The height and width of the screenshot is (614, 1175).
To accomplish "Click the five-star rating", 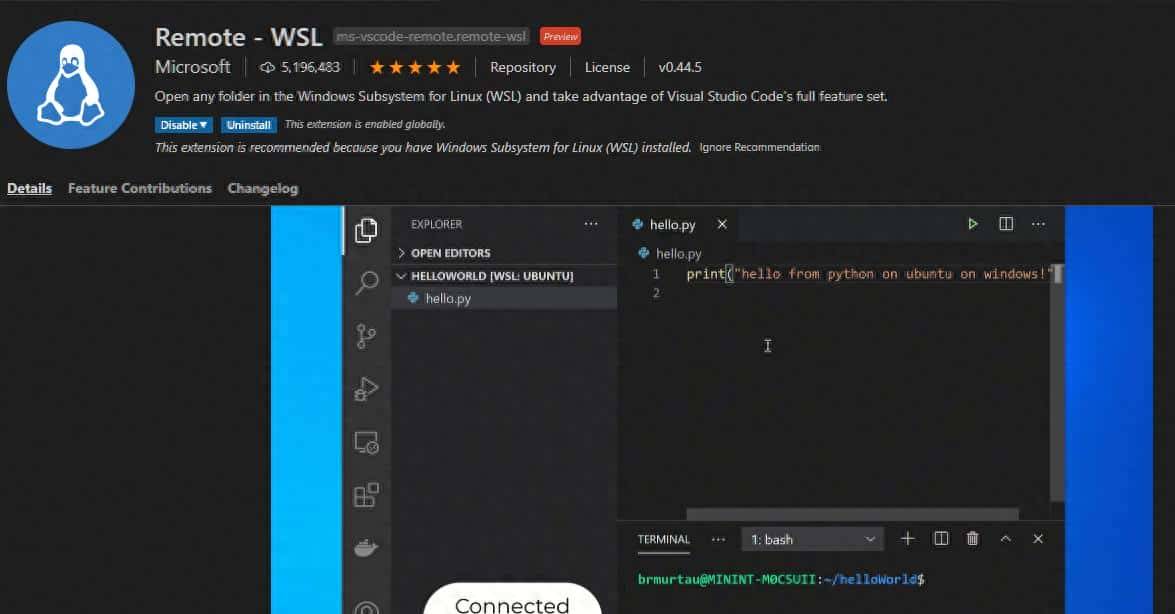I will (414, 67).
